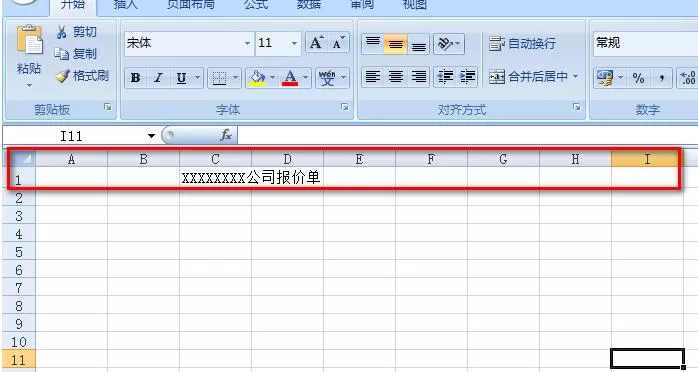698x372 pixels.
Task: Open underline style dropdown arrow
Action: tap(197, 78)
